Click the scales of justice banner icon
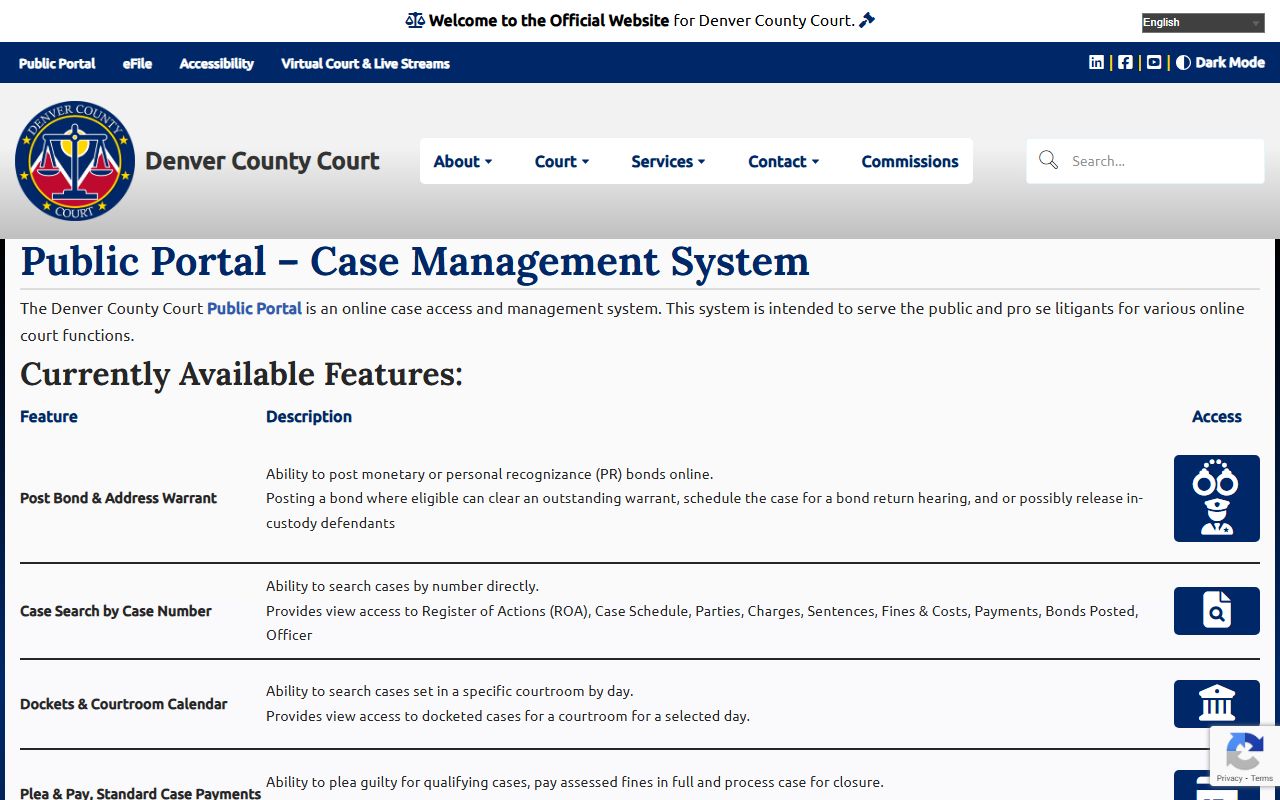Image resolution: width=1280 pixels, height=800 pixels. coord(415,20)
